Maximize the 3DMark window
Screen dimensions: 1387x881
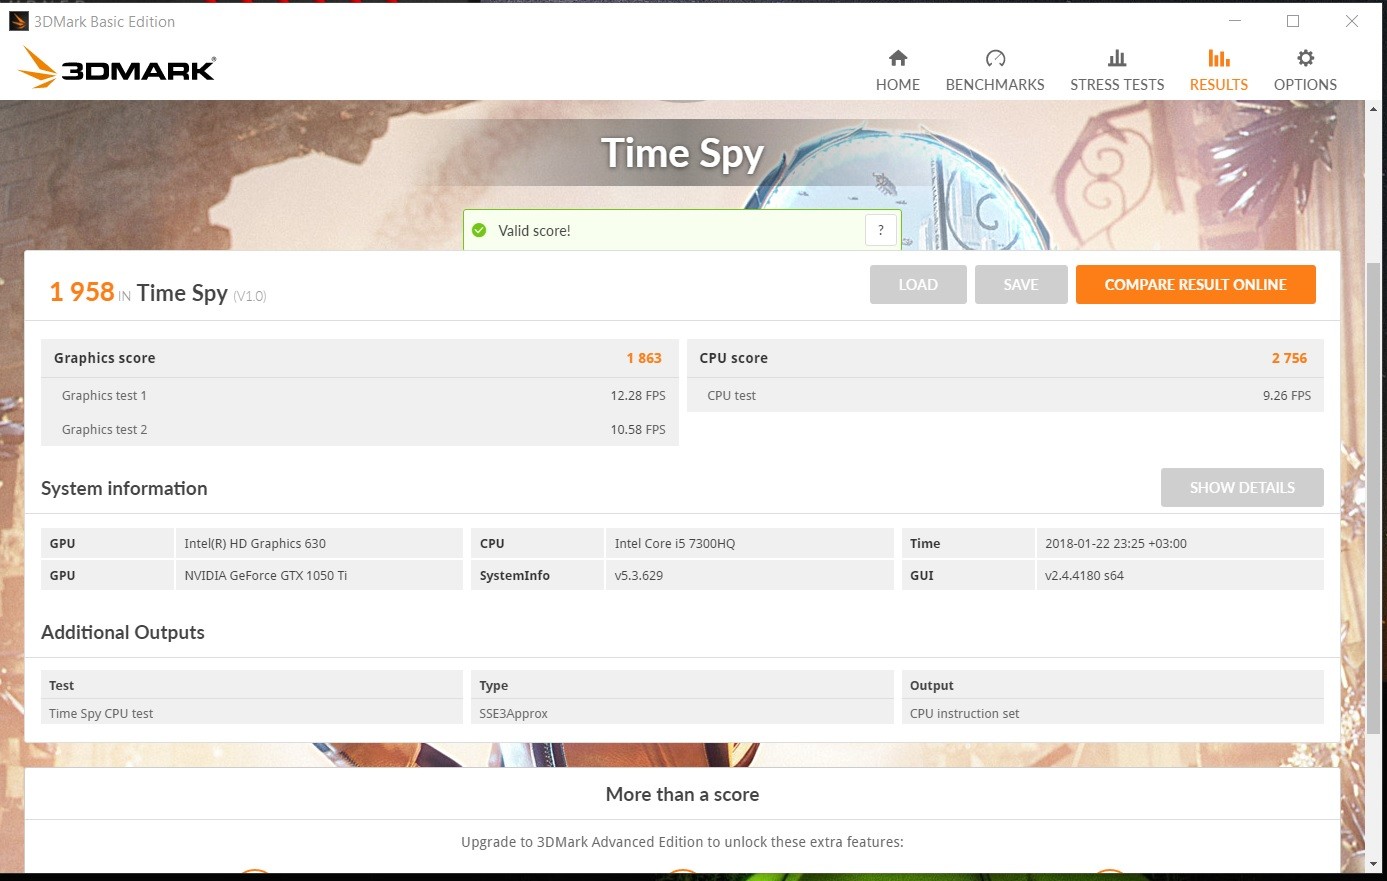coord(1293,21)
